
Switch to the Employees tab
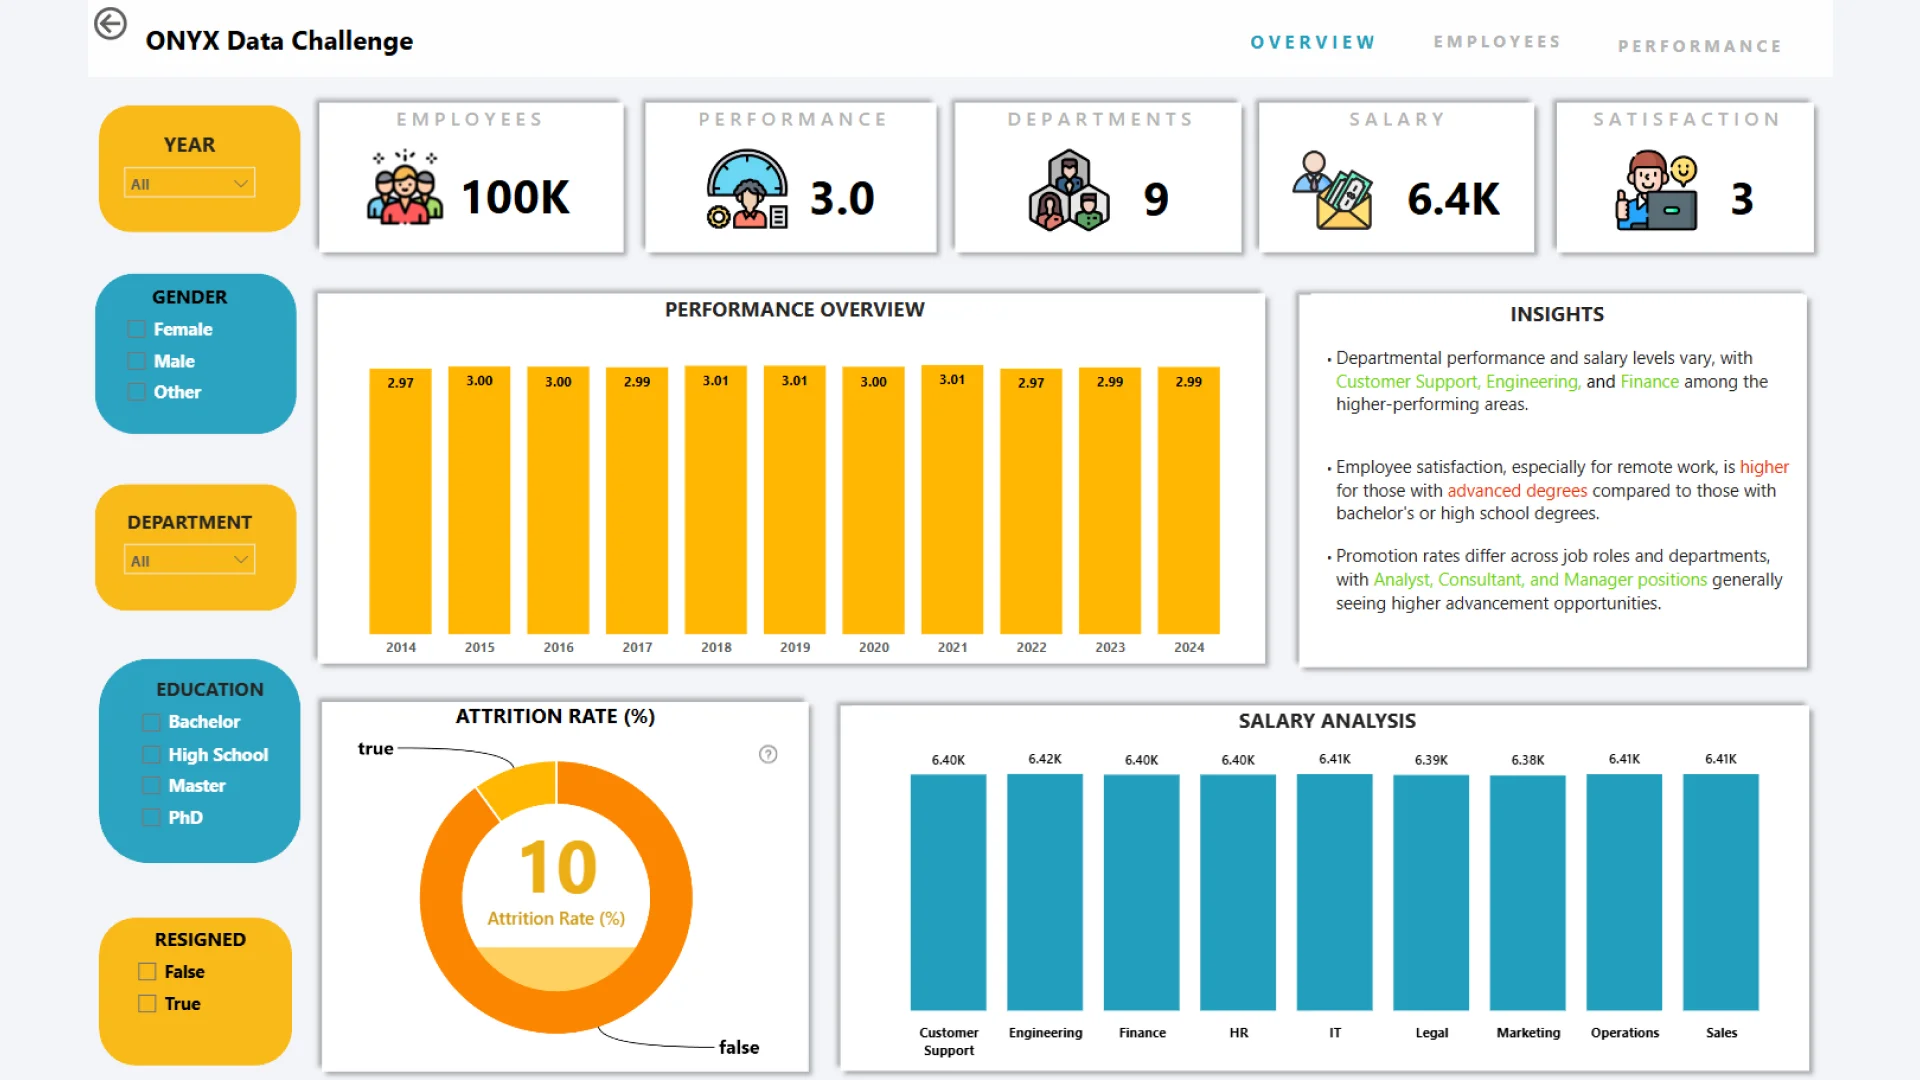1497,42
